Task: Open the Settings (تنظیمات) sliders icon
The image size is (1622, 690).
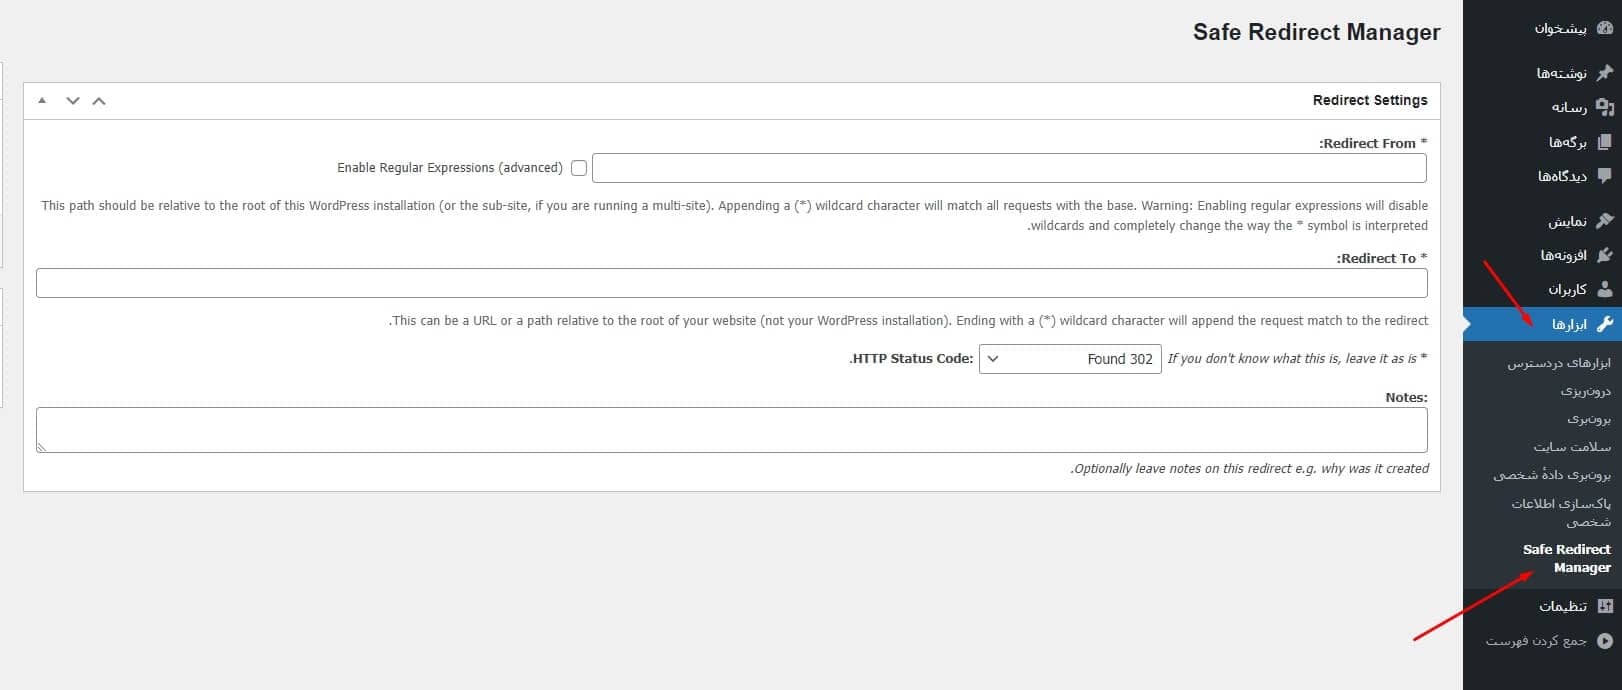Action: click(1604, 606)
